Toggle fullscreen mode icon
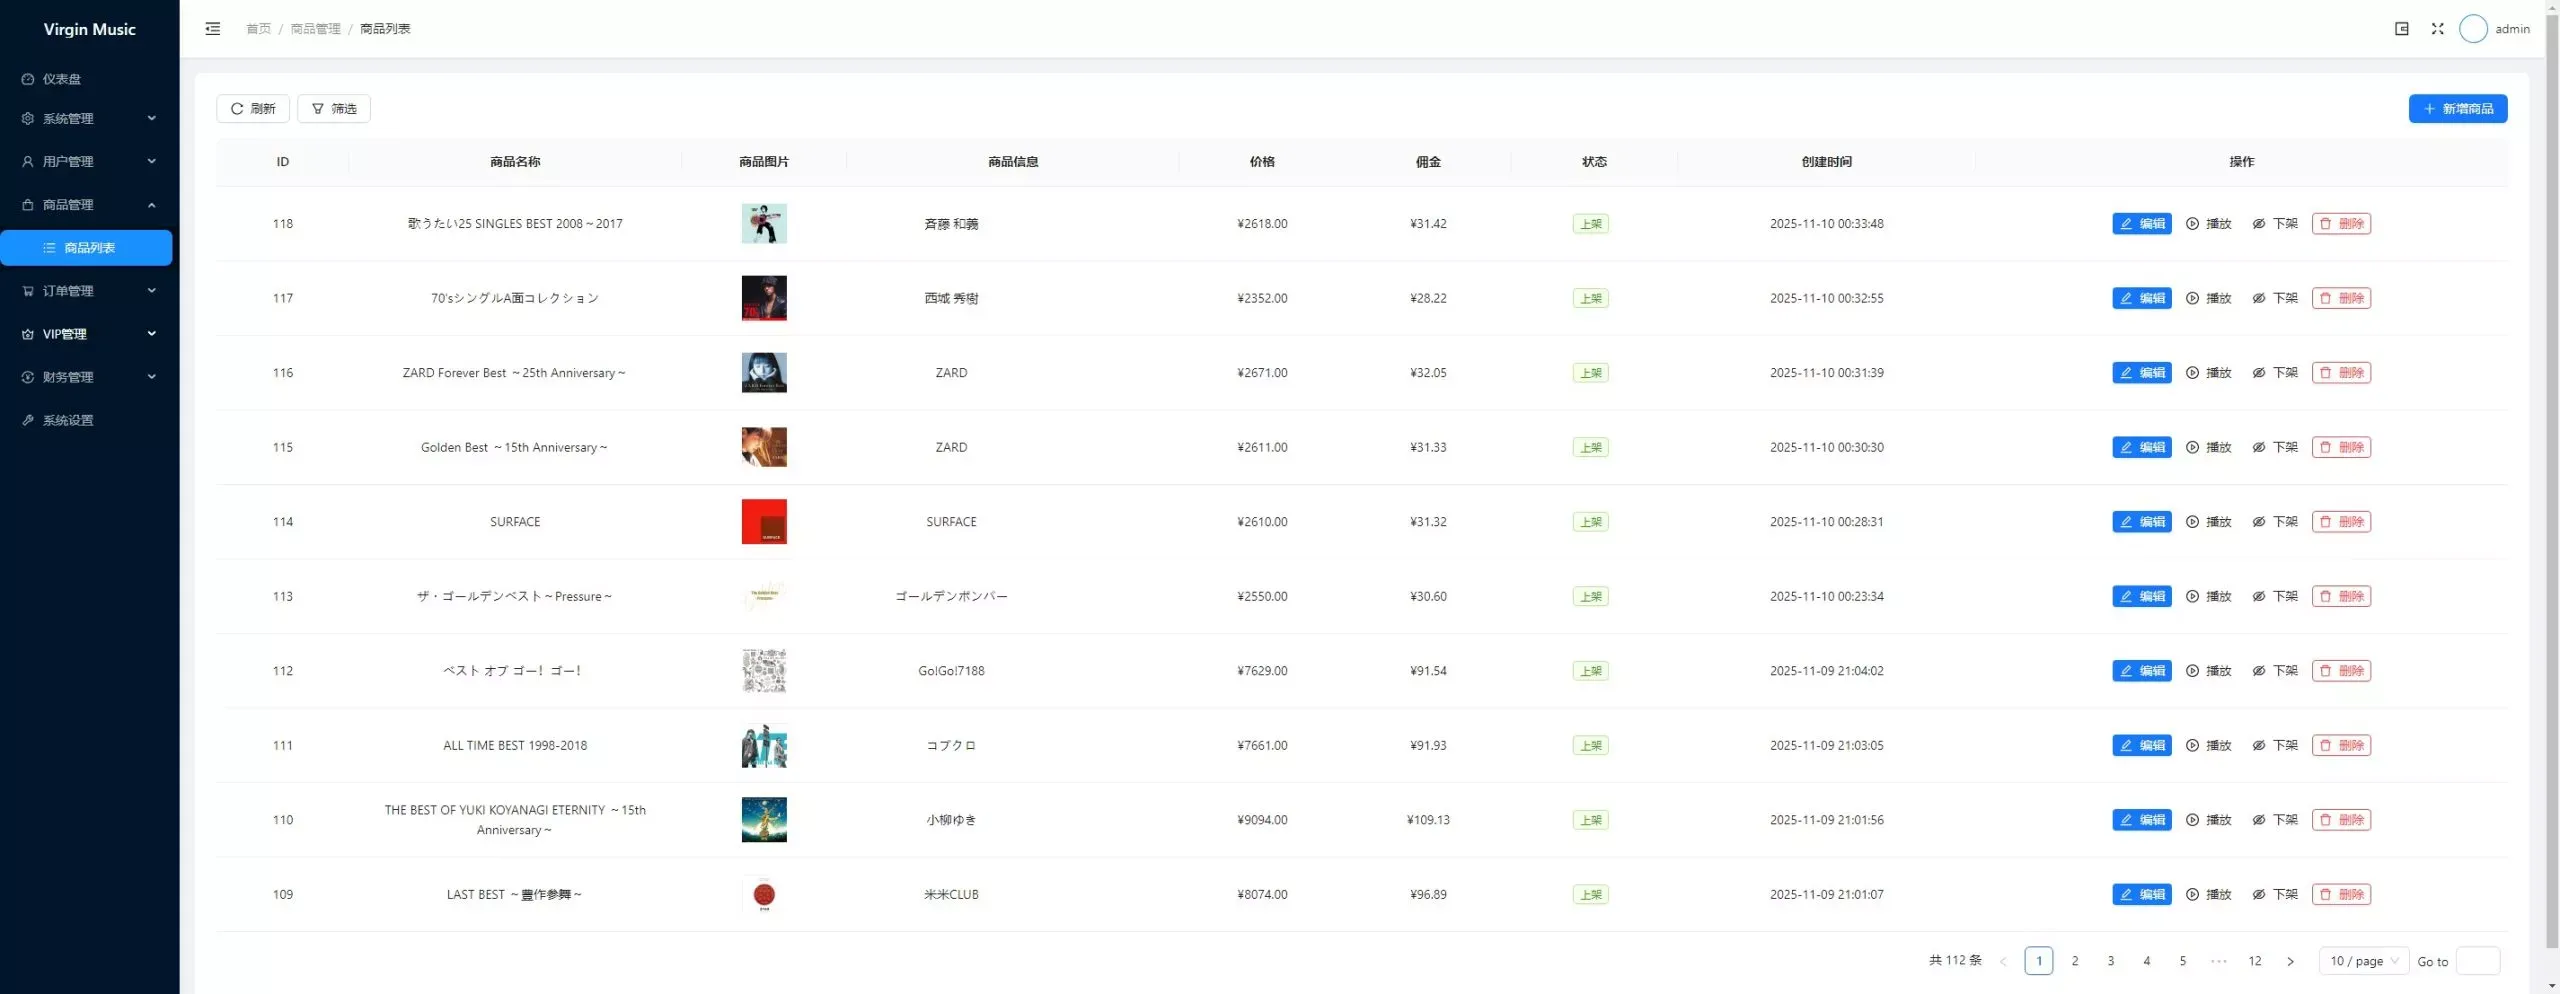This screenshot has width=2560, height=994. [2437, 29]
